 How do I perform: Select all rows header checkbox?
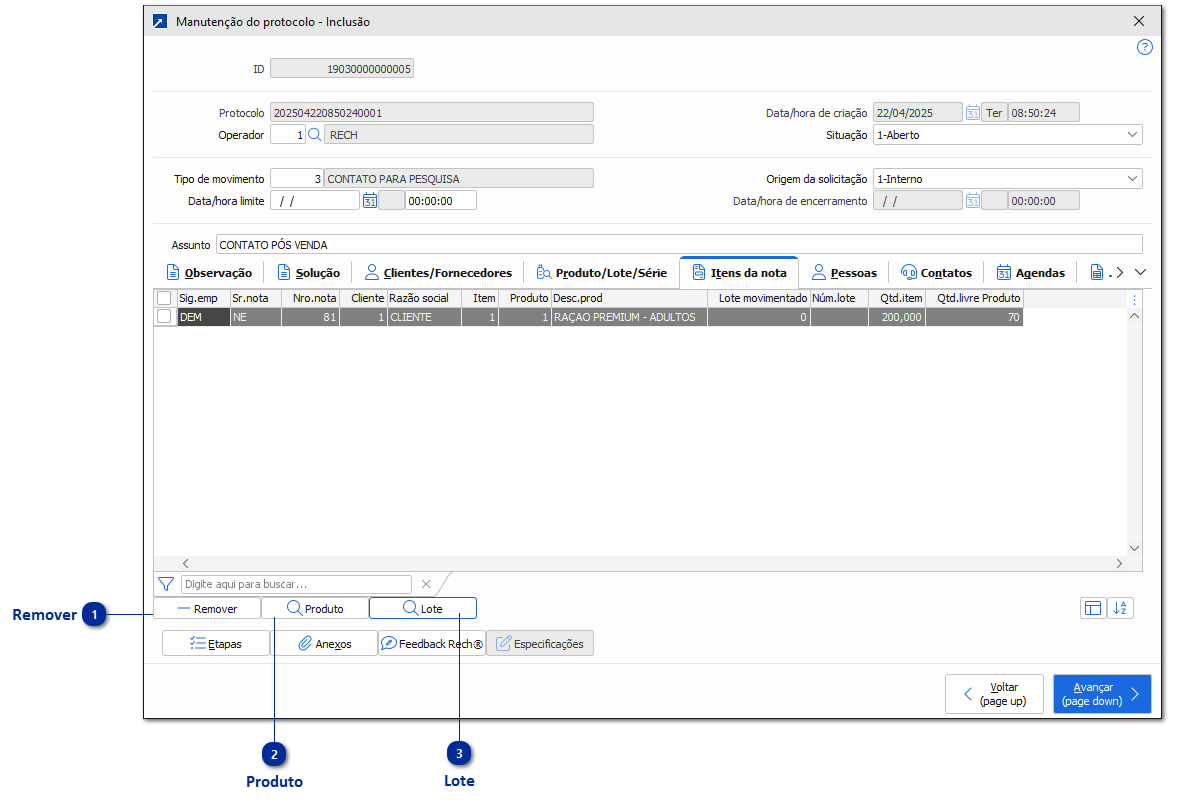164,298
